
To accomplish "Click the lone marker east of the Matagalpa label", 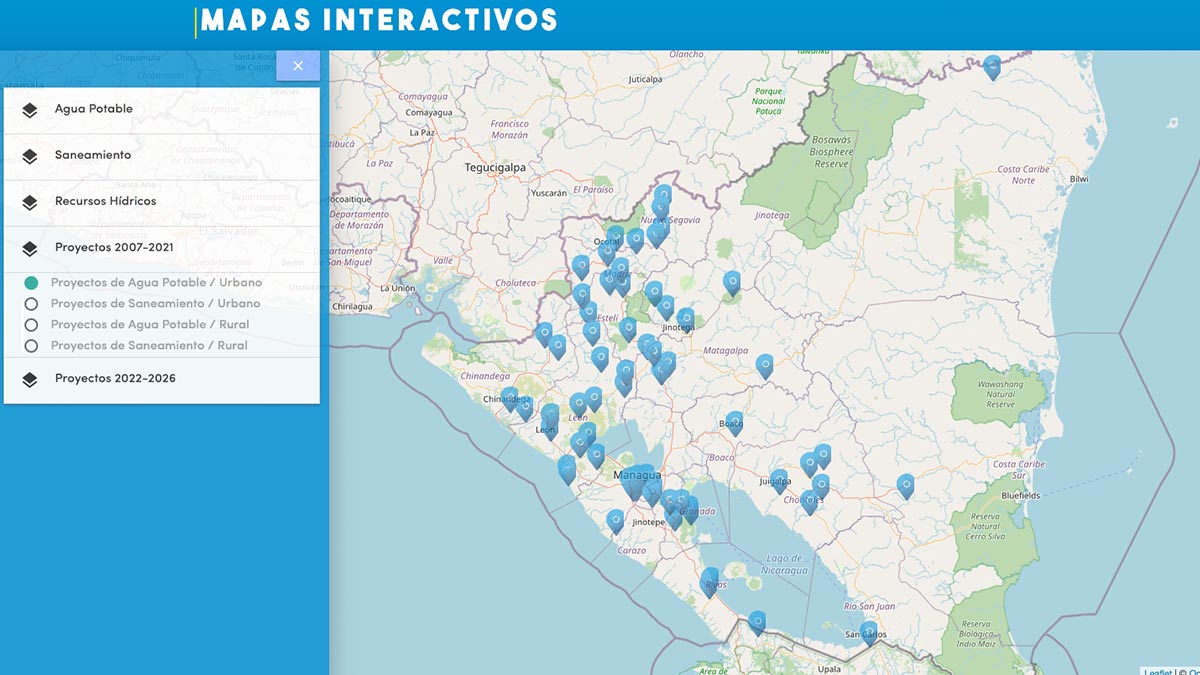I will click(765, 366).
